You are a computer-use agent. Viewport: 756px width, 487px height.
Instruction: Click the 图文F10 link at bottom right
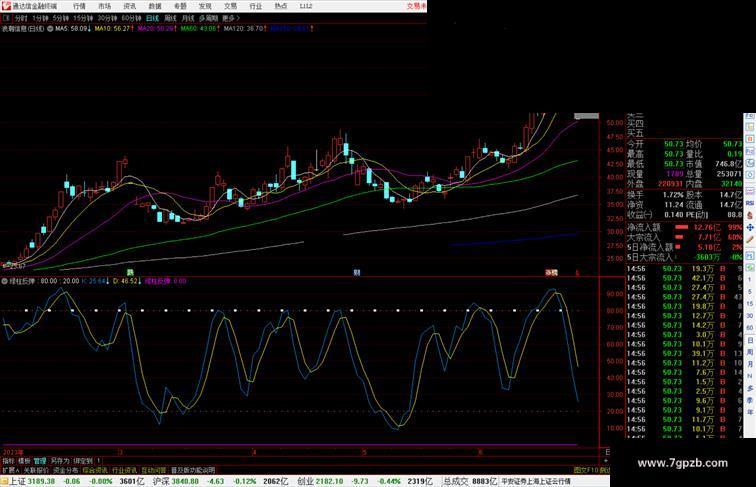click(586, 470)
